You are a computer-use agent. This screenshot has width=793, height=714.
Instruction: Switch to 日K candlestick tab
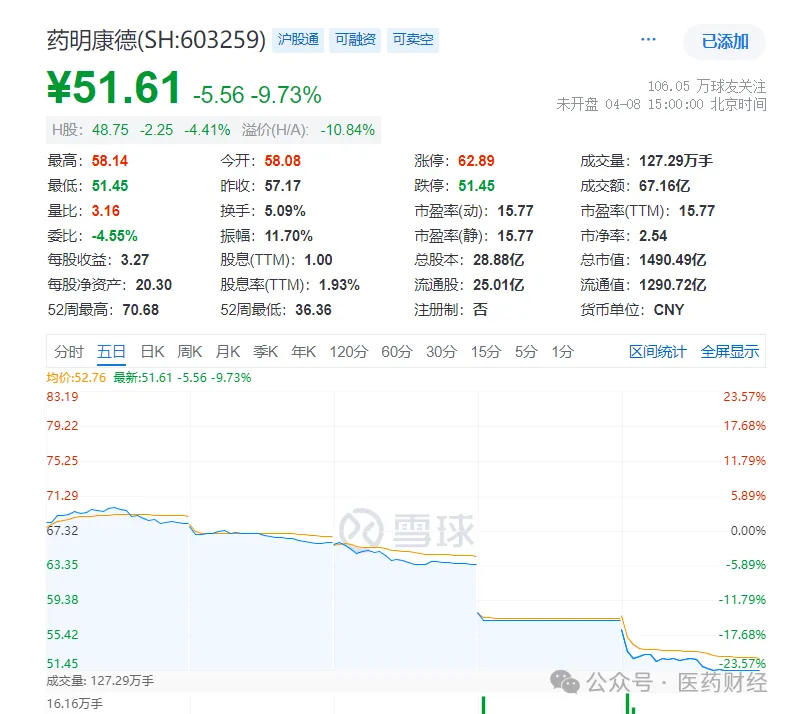click(x=152, y=351)
